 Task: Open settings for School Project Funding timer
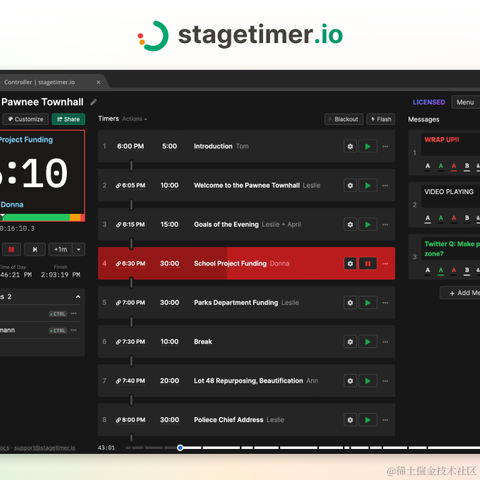[350, 264]
